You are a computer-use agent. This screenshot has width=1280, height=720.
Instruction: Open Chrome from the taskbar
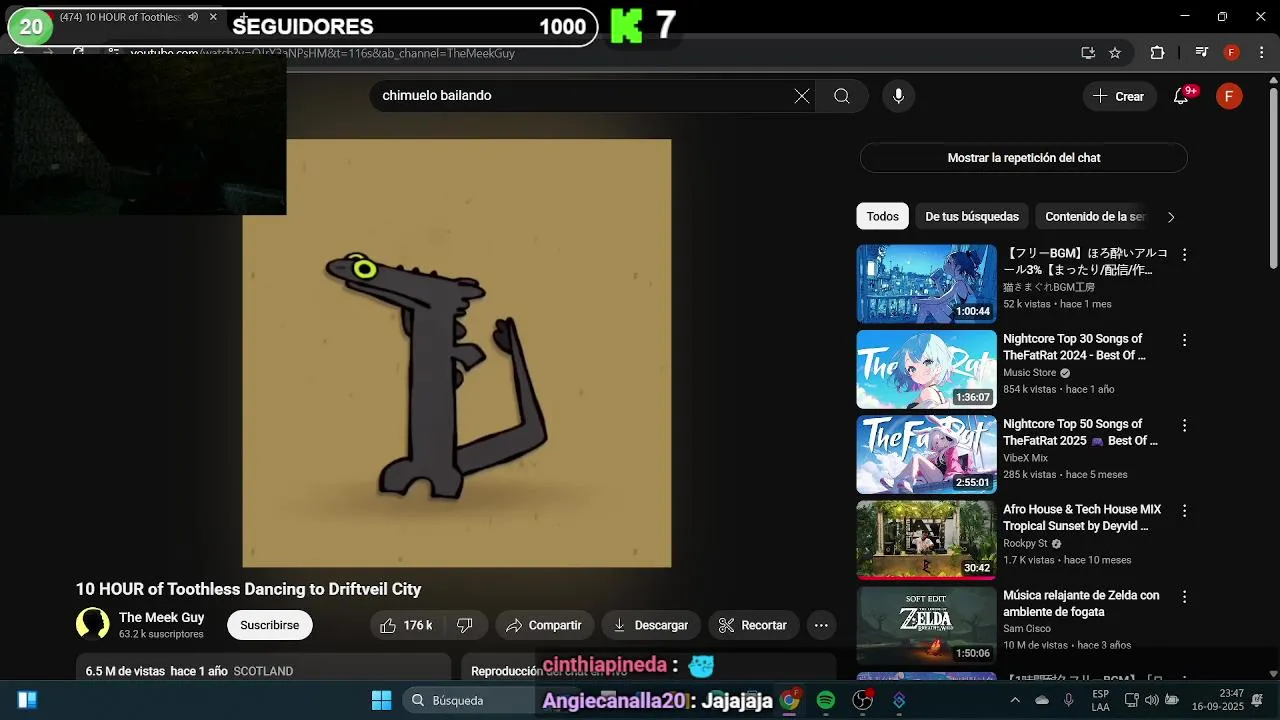[790, 700]
